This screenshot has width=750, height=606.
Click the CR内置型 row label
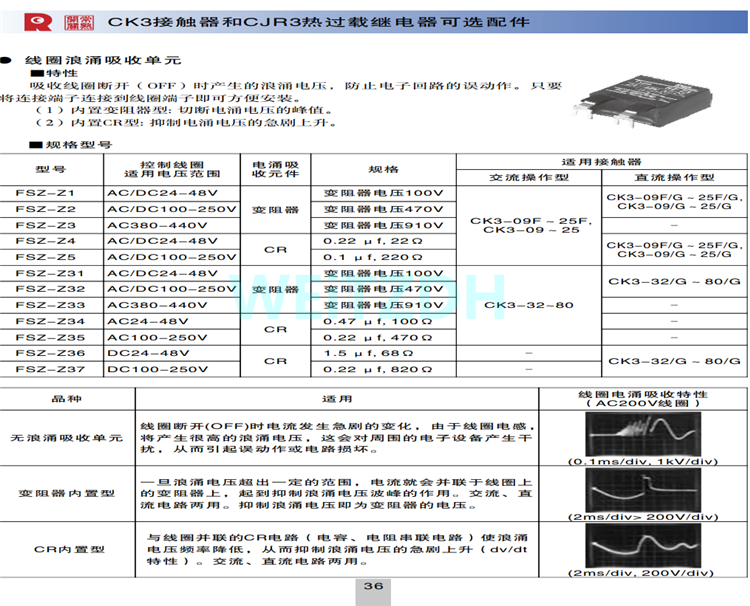pos(69,549)
